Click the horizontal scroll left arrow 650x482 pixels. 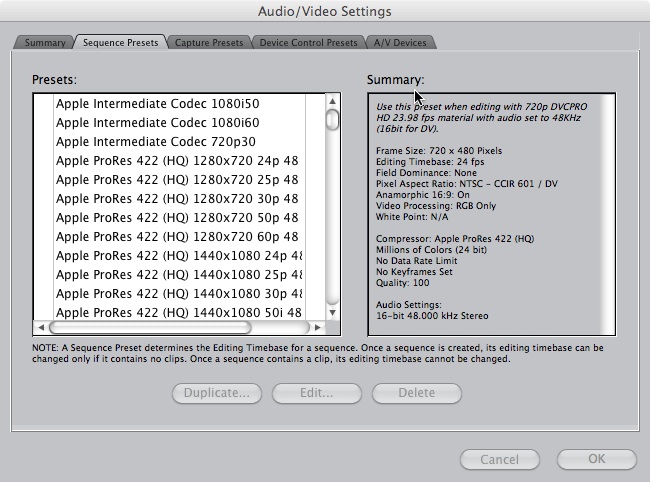click(40, 327)
